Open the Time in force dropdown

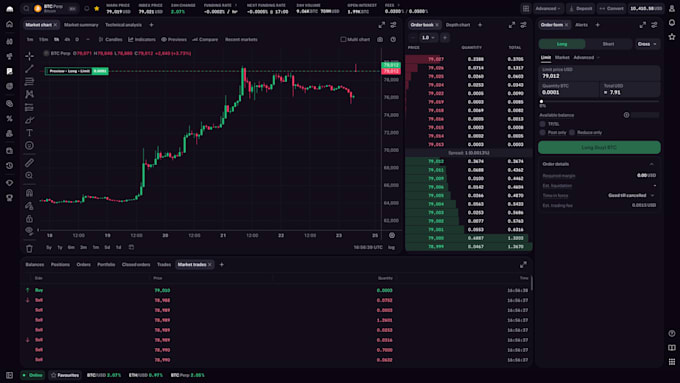pyautogui.click(x=631, y=196)
